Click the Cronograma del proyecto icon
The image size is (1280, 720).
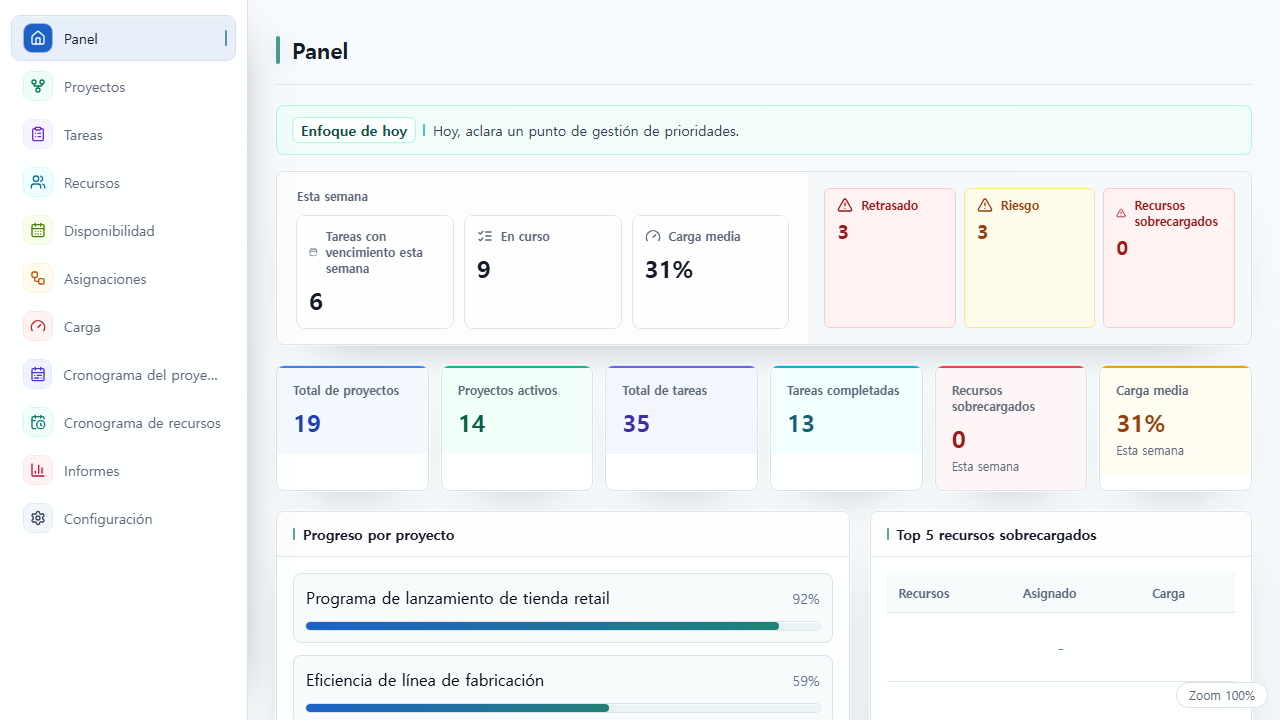click(38, 375)
